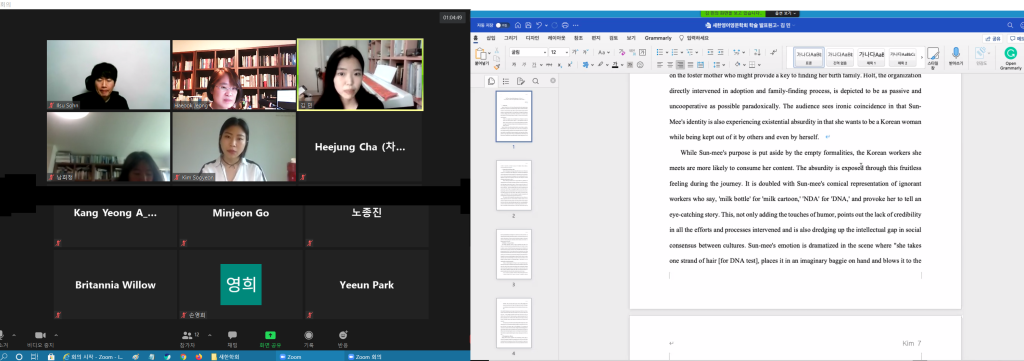The height and width of the screenshot is (361, 1024).
Task: Toggle subscript formatting
Action: [x=560, y=65]
